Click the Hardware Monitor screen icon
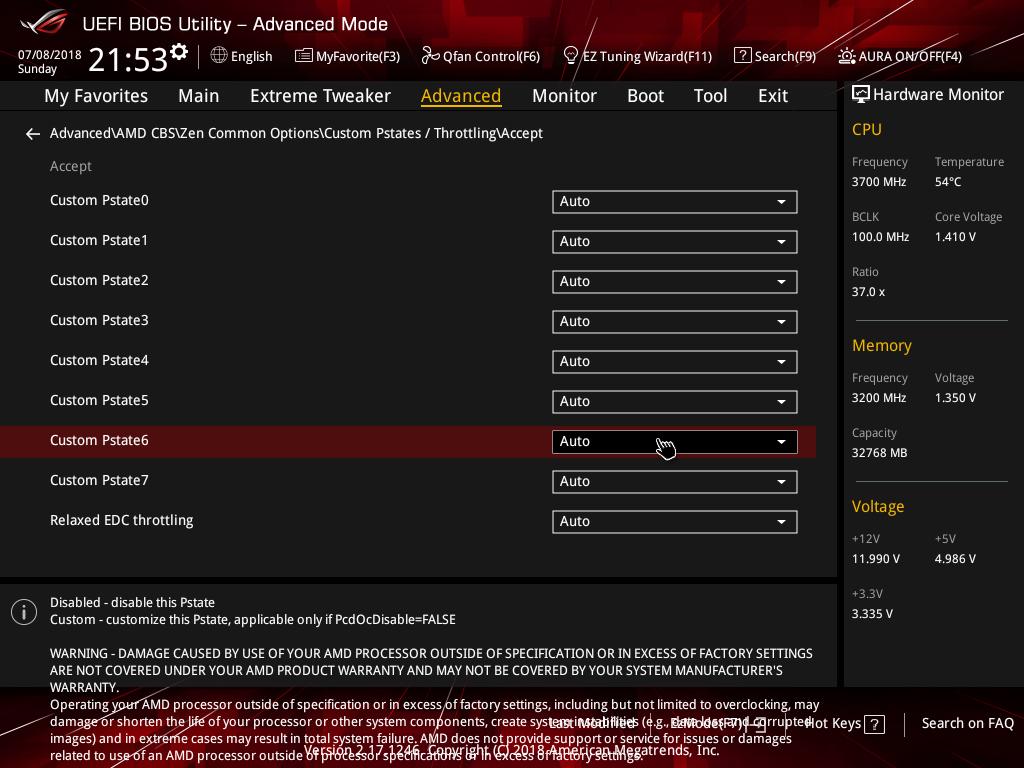The height and width of the screenshot is (768, 1024). 861,95
